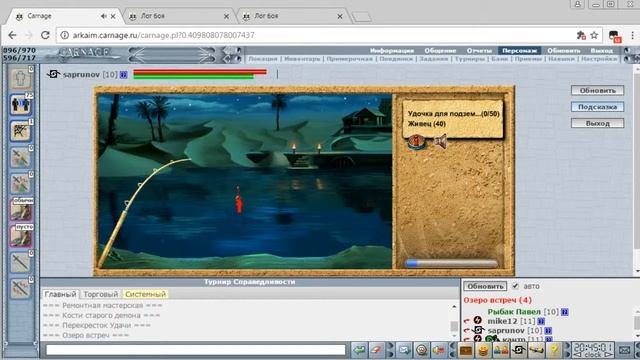
Task: Click the megaphone icon in bottom bar
Action: point(439,350)
